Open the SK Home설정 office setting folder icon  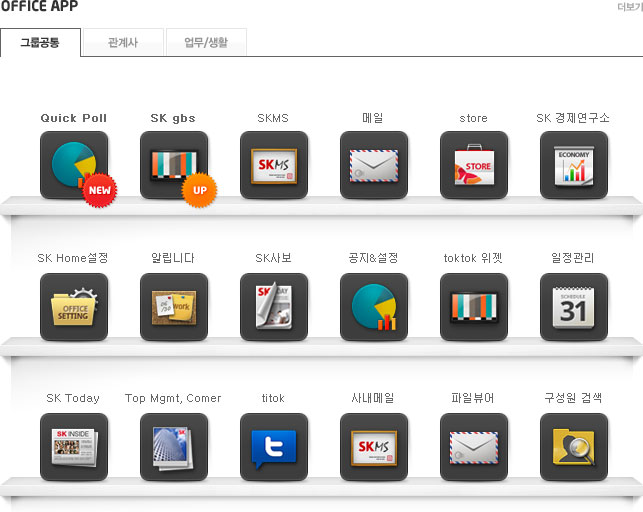pos(74,307)
